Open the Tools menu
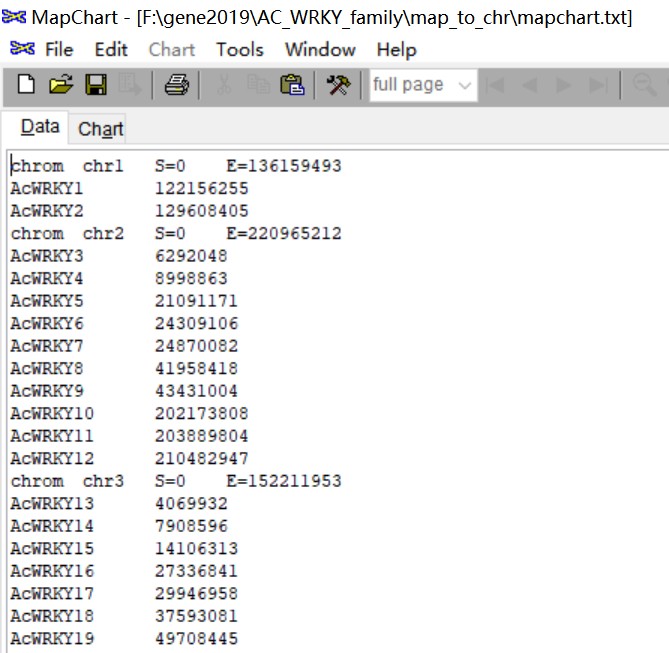This screenshot has width=669, height=653. click(x=240, y=49)
